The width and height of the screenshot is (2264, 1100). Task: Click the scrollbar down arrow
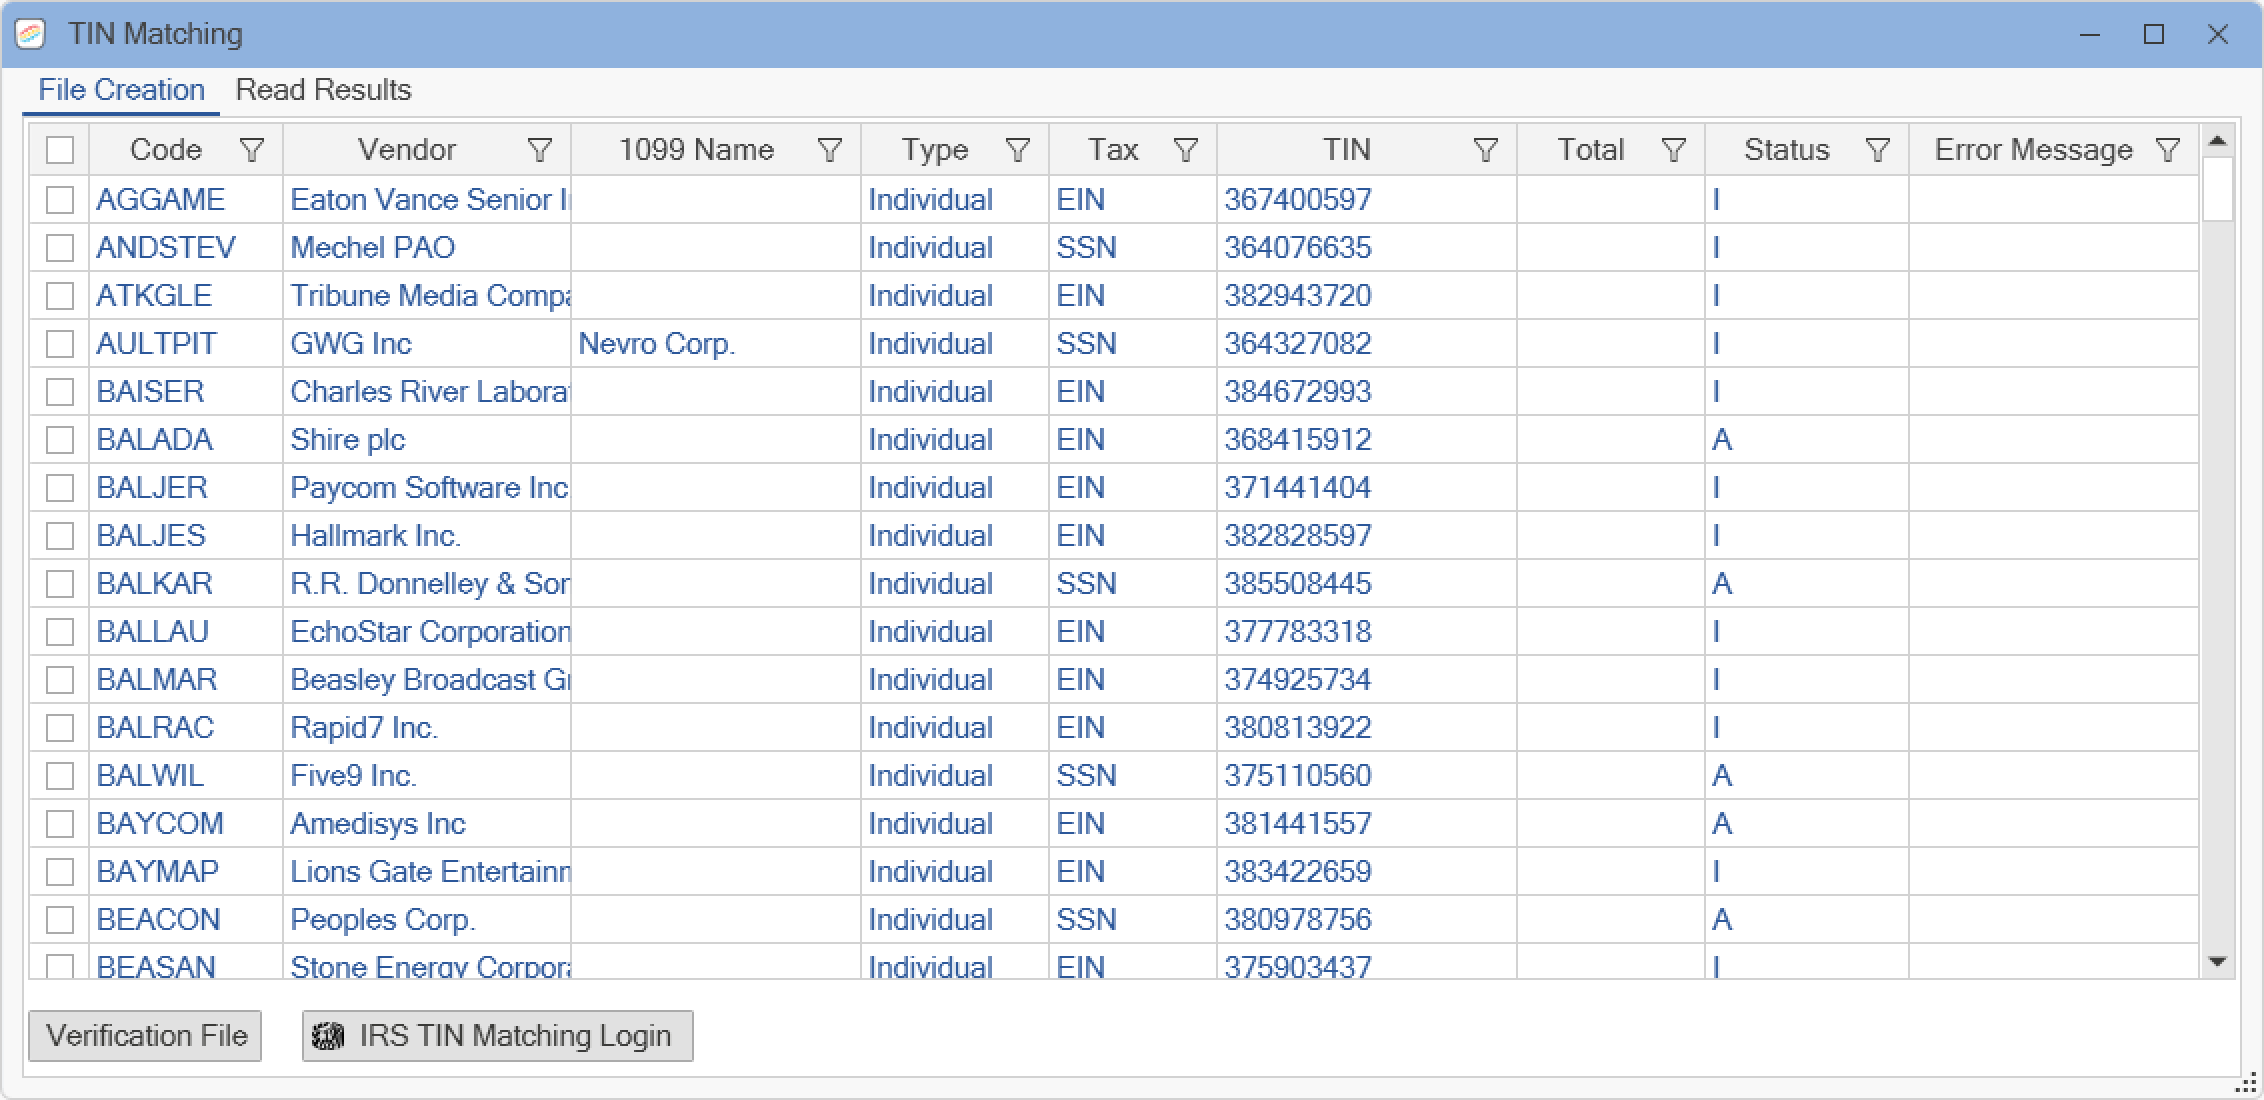(x=2217, y=962)
